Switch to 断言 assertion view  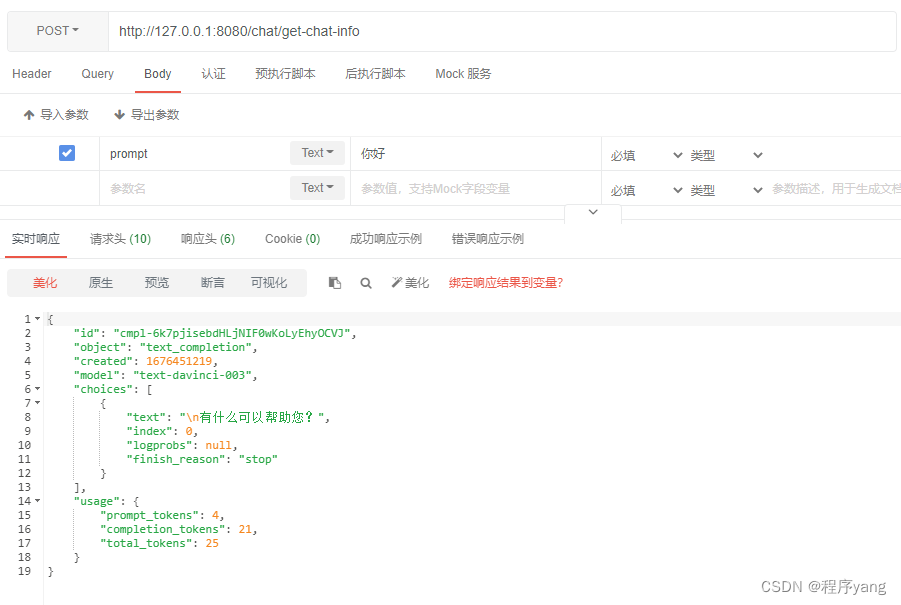tap(213, 283)
